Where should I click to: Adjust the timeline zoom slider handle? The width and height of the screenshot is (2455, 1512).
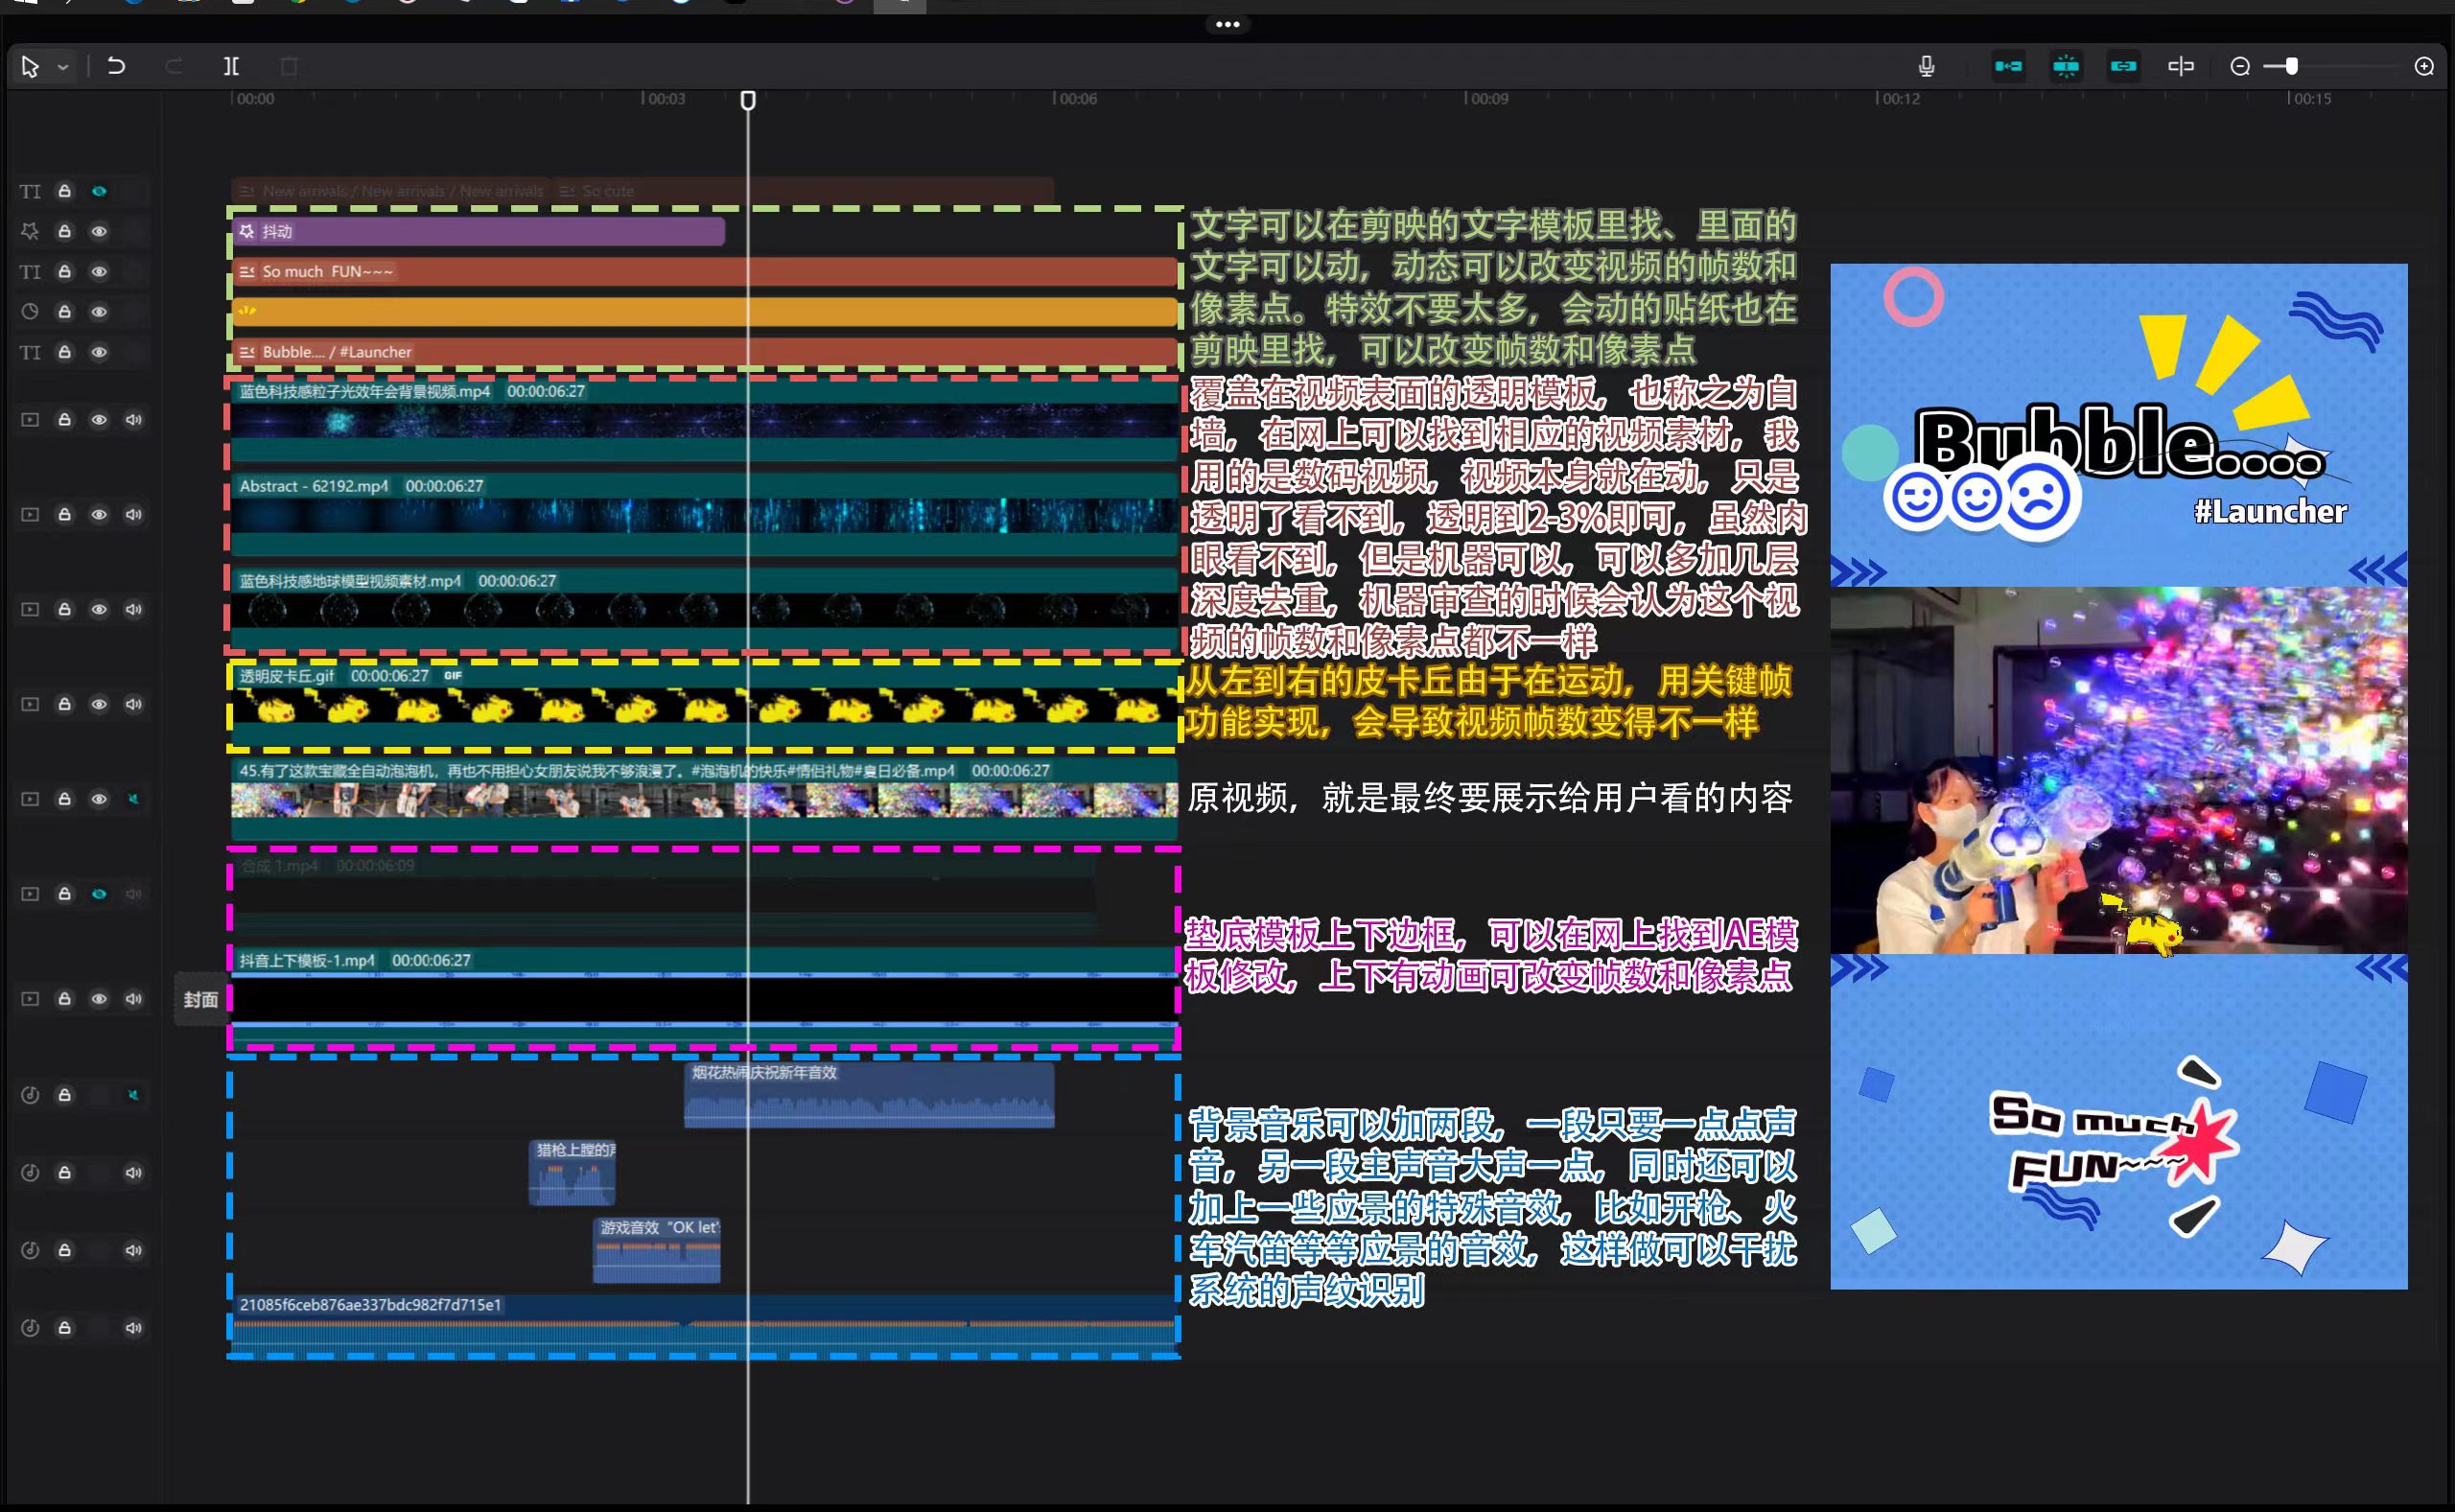point(2291,66)
